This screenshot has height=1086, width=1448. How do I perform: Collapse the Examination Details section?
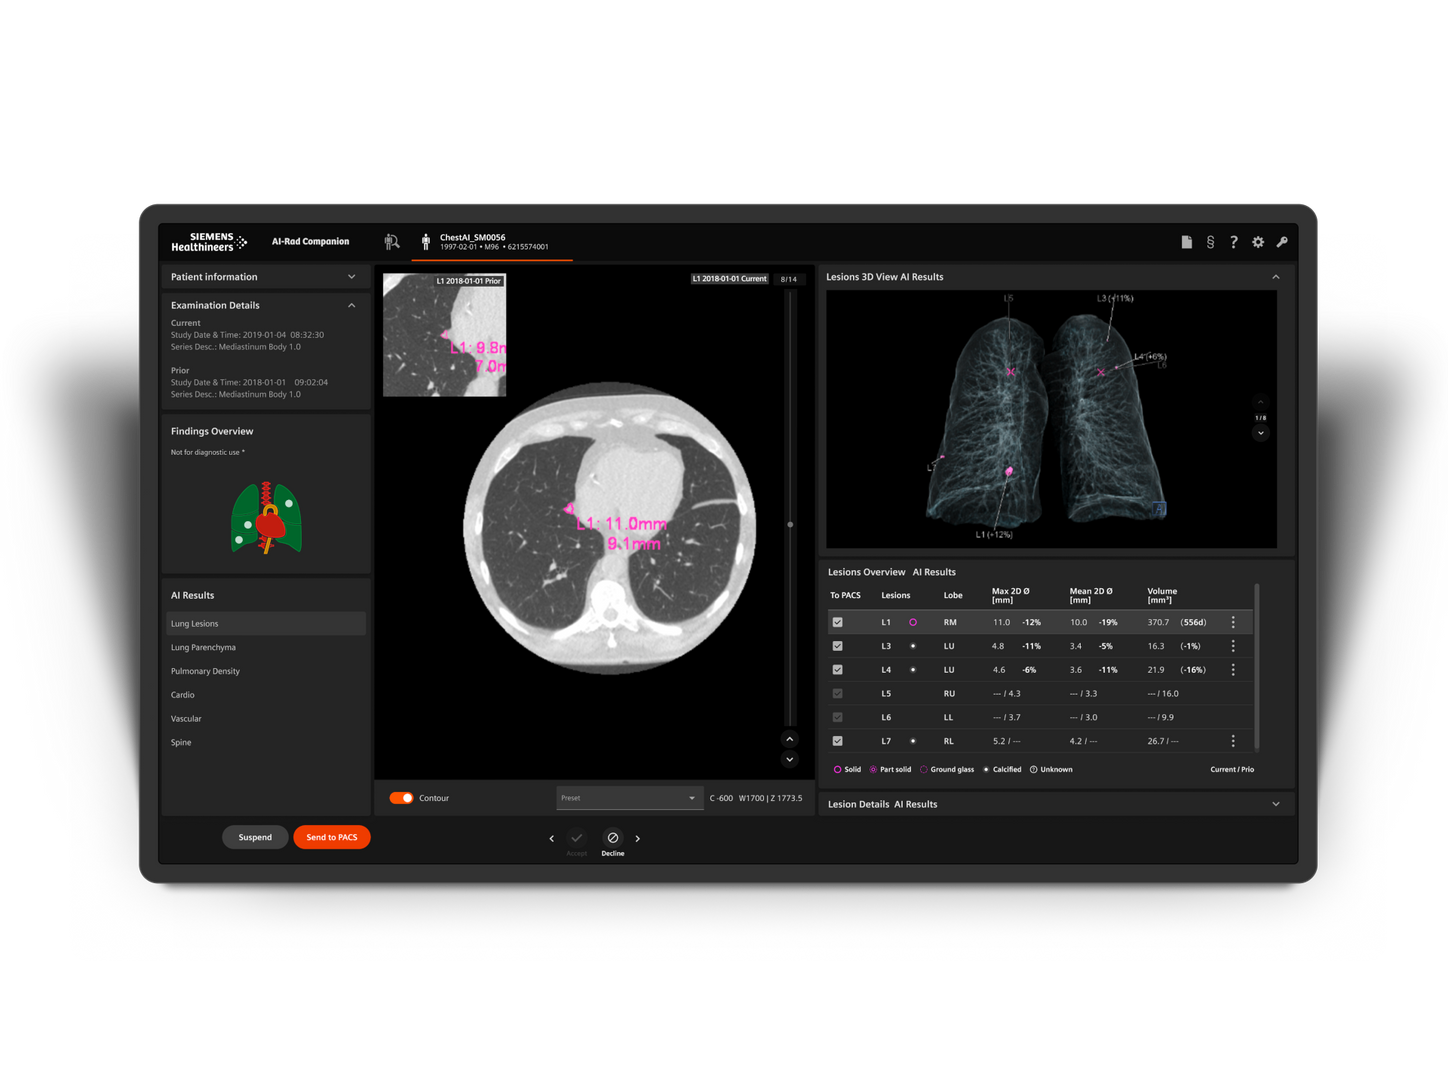pyautogui.click(x=351, y=305)
